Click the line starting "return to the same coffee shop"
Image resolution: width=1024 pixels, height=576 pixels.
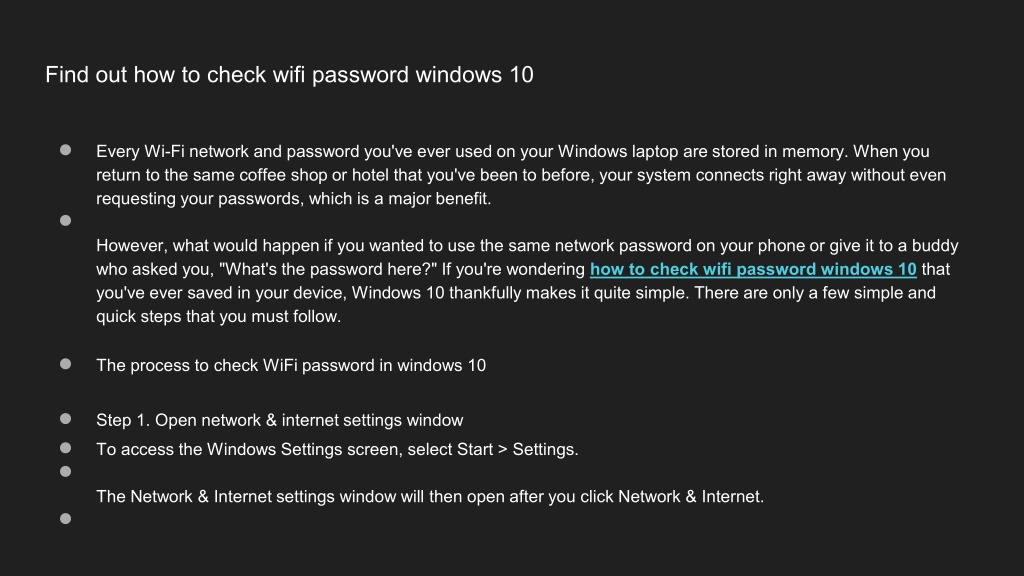(521, 175)
